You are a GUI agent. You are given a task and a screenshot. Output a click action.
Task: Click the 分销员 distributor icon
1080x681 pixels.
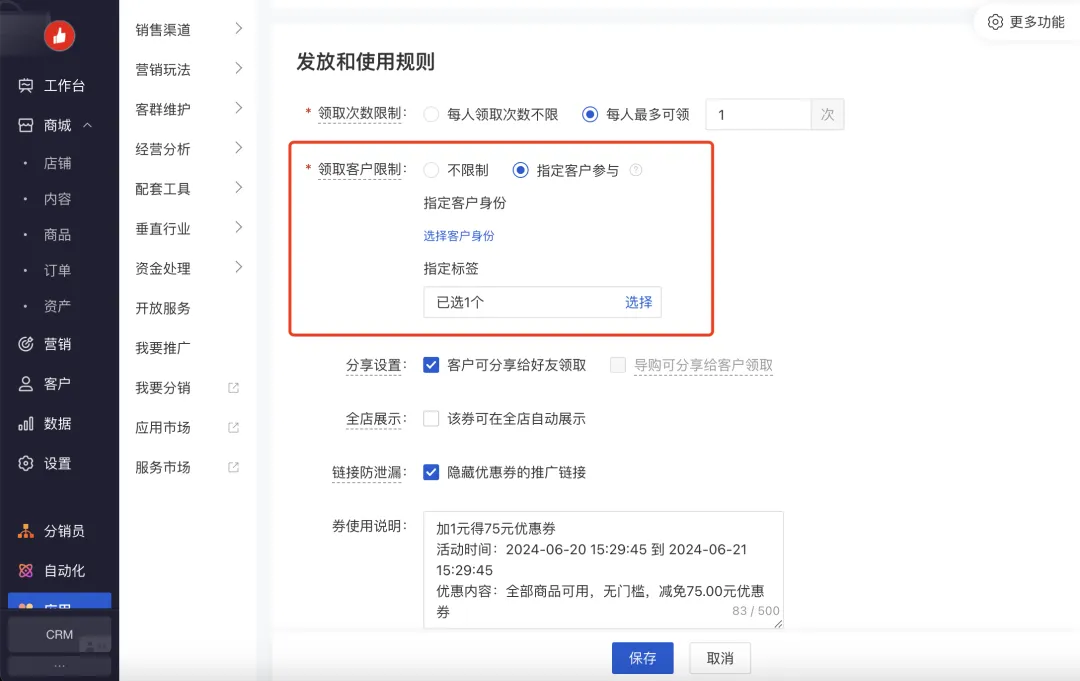click(26, 532)
